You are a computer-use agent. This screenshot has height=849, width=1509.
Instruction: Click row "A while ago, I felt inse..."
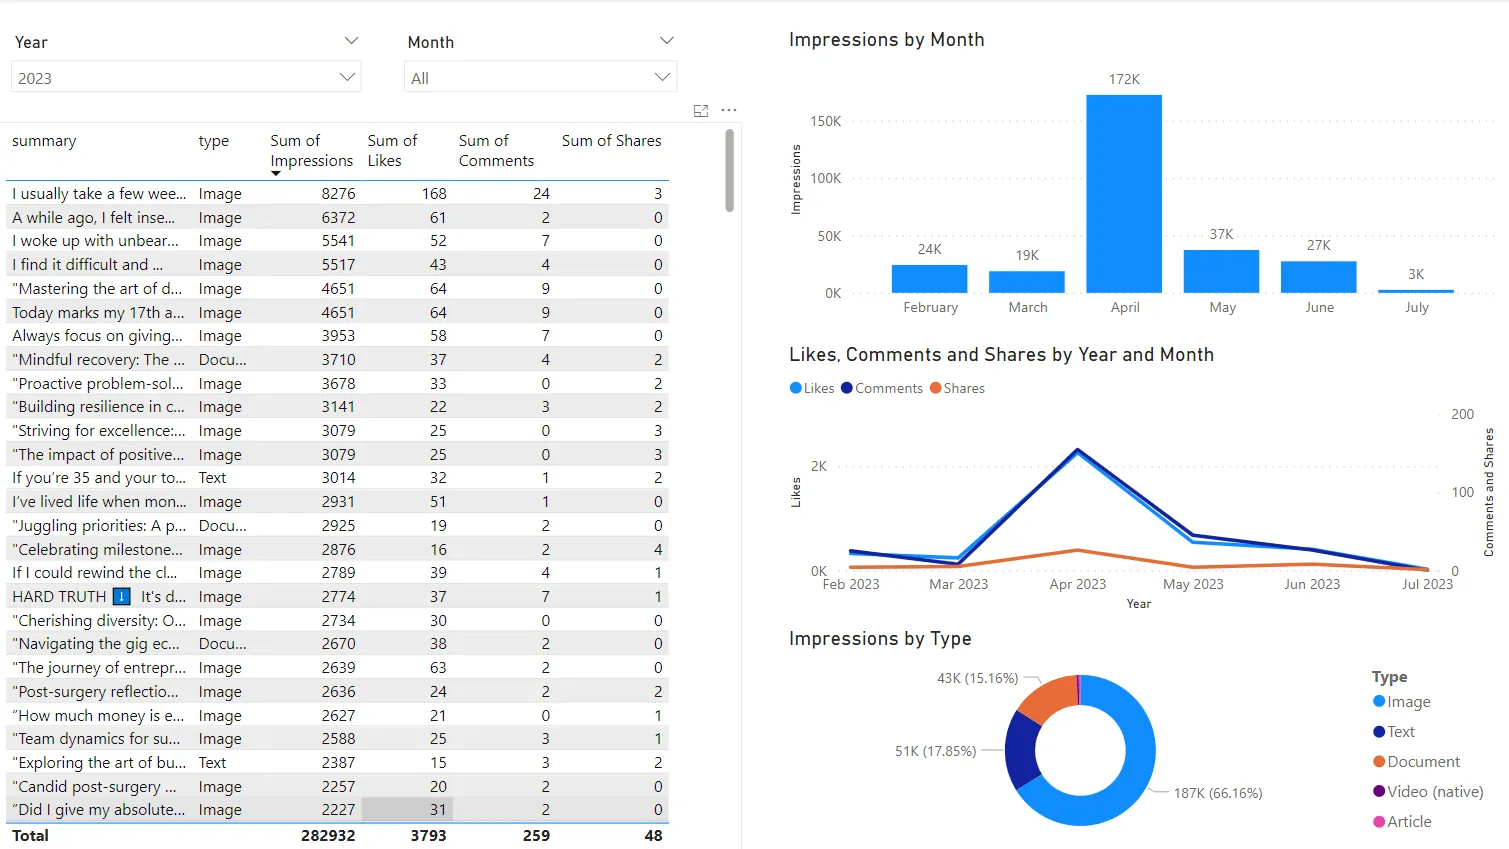[337, 217]
